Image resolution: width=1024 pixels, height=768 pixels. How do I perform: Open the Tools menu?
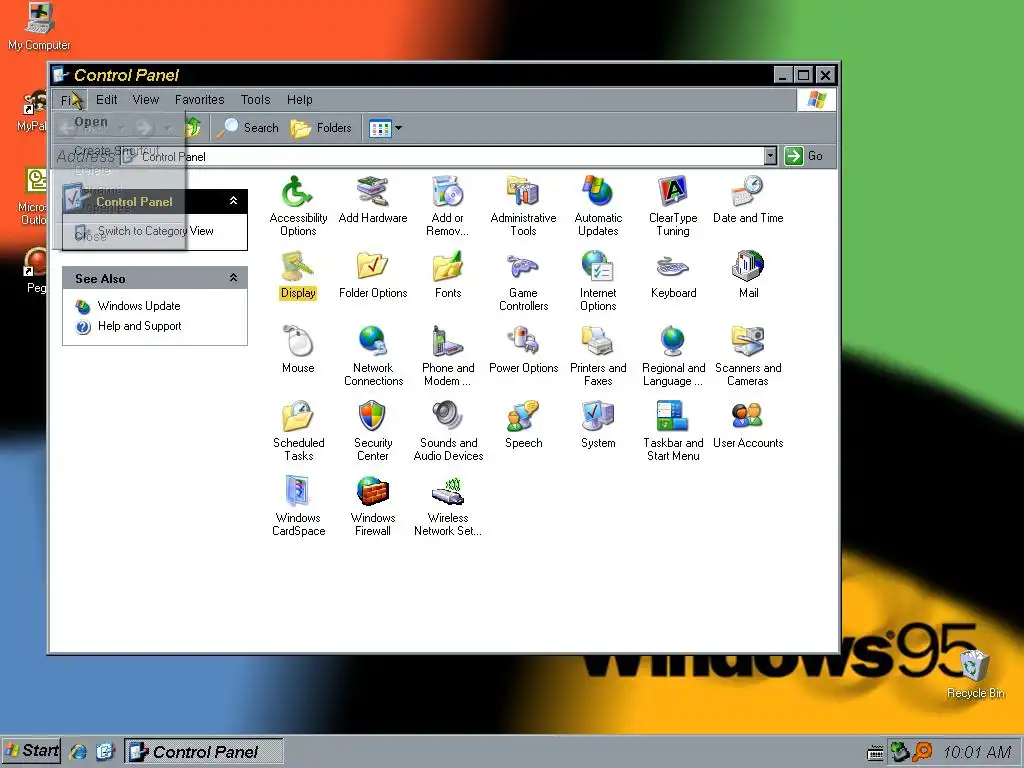(255, 100)
